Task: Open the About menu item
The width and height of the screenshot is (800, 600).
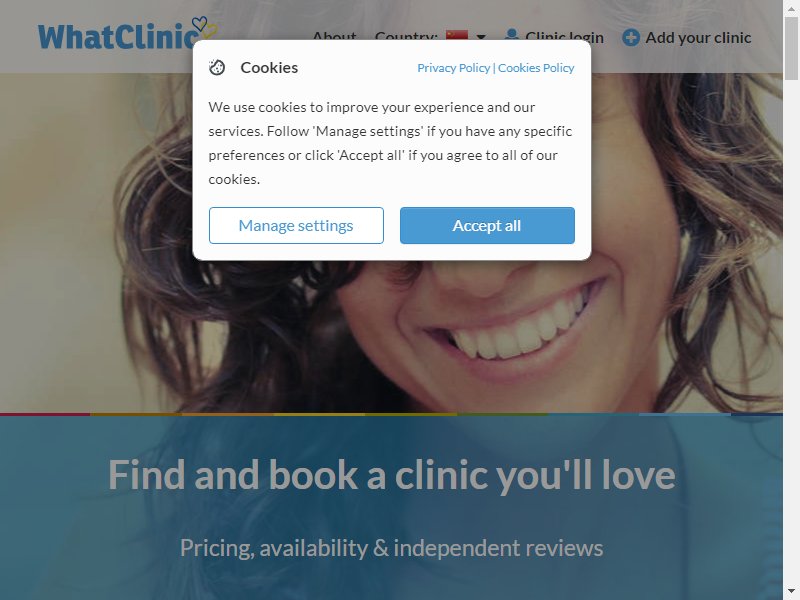Action: (335, 35)
